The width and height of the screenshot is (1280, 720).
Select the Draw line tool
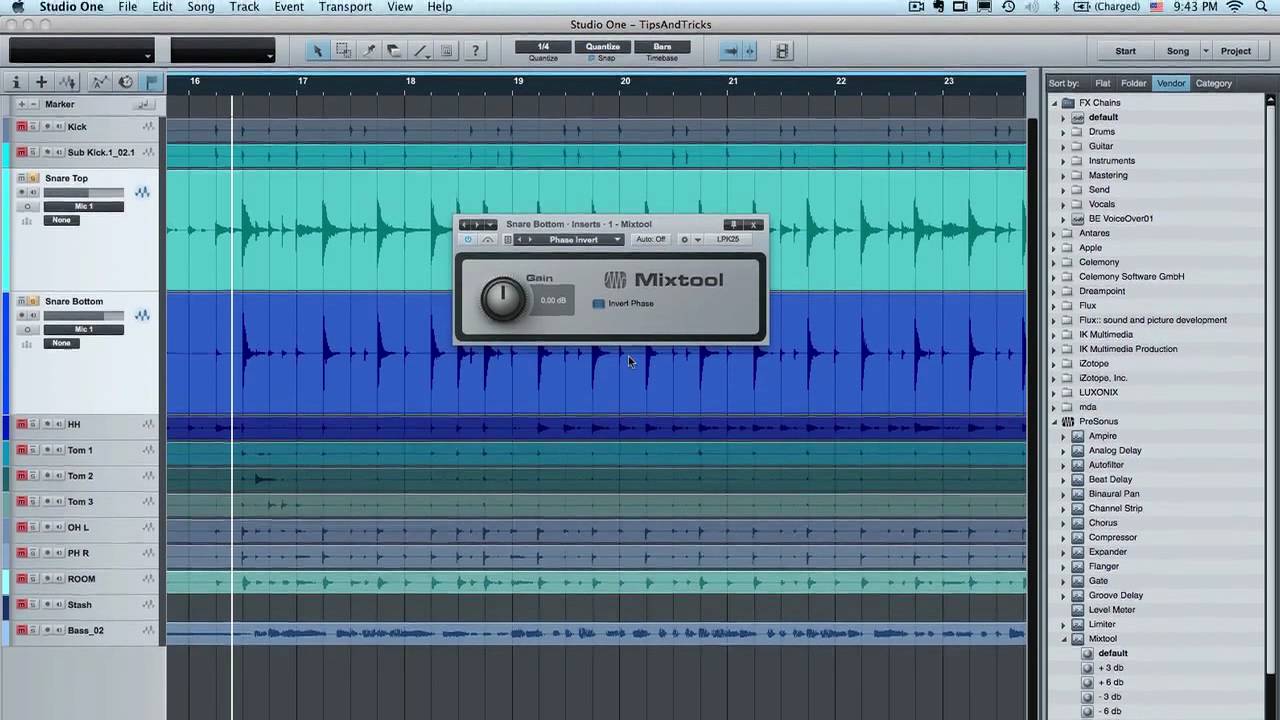pos(420,51)
